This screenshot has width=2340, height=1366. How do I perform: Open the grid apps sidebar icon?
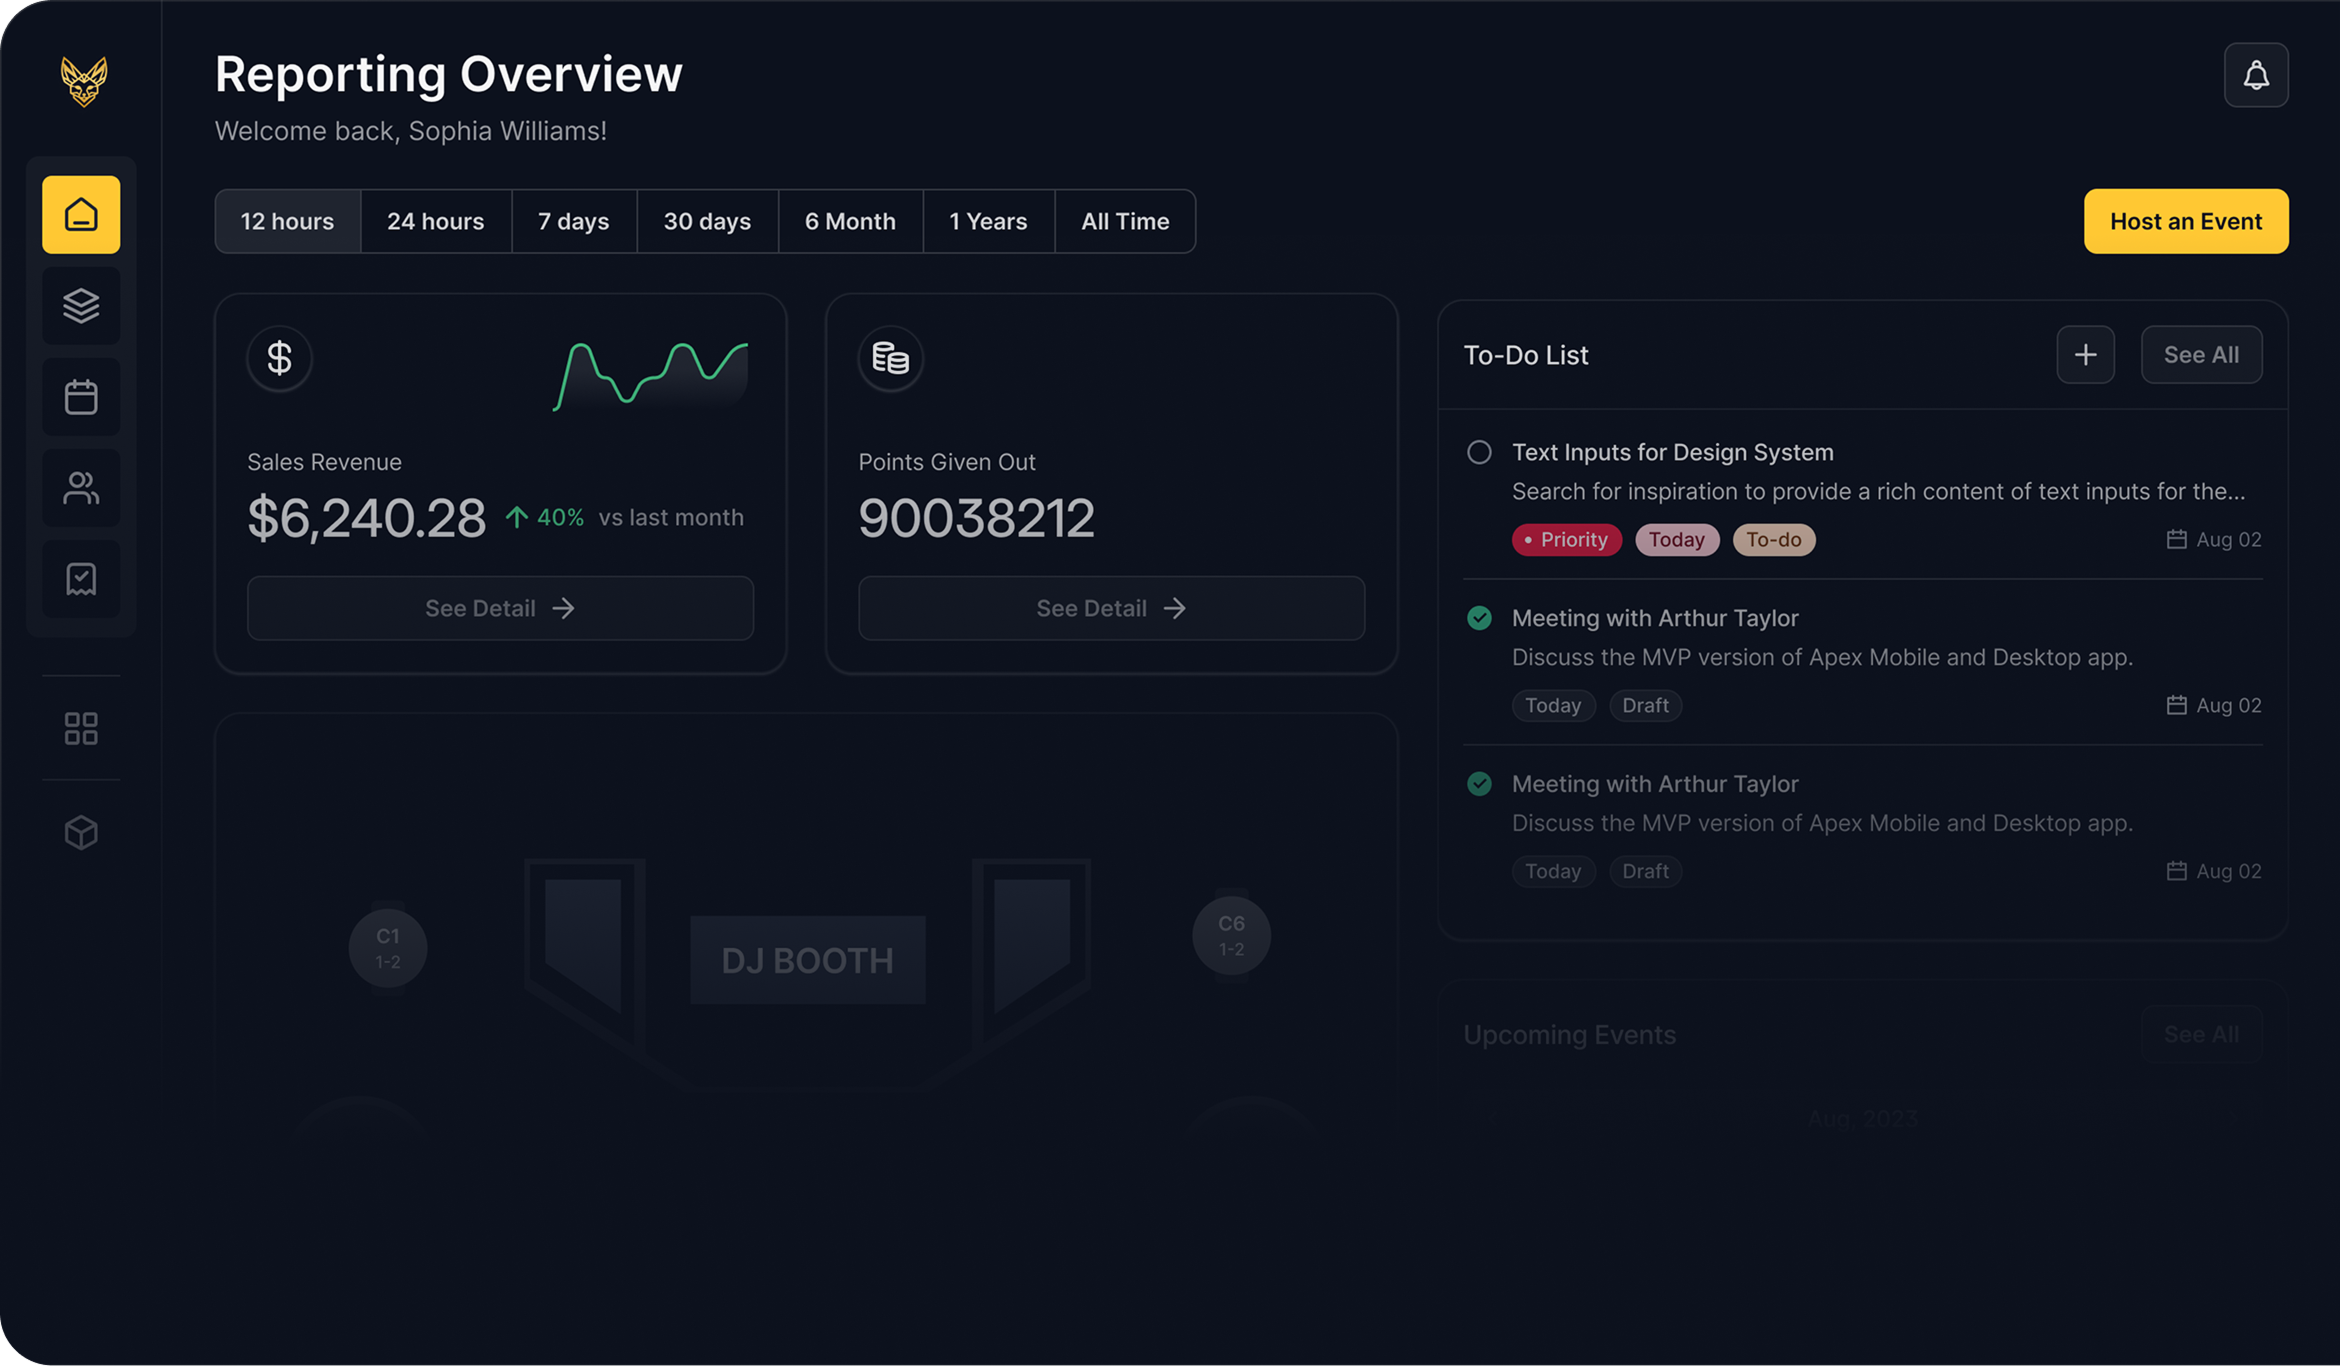click(81, 728)
